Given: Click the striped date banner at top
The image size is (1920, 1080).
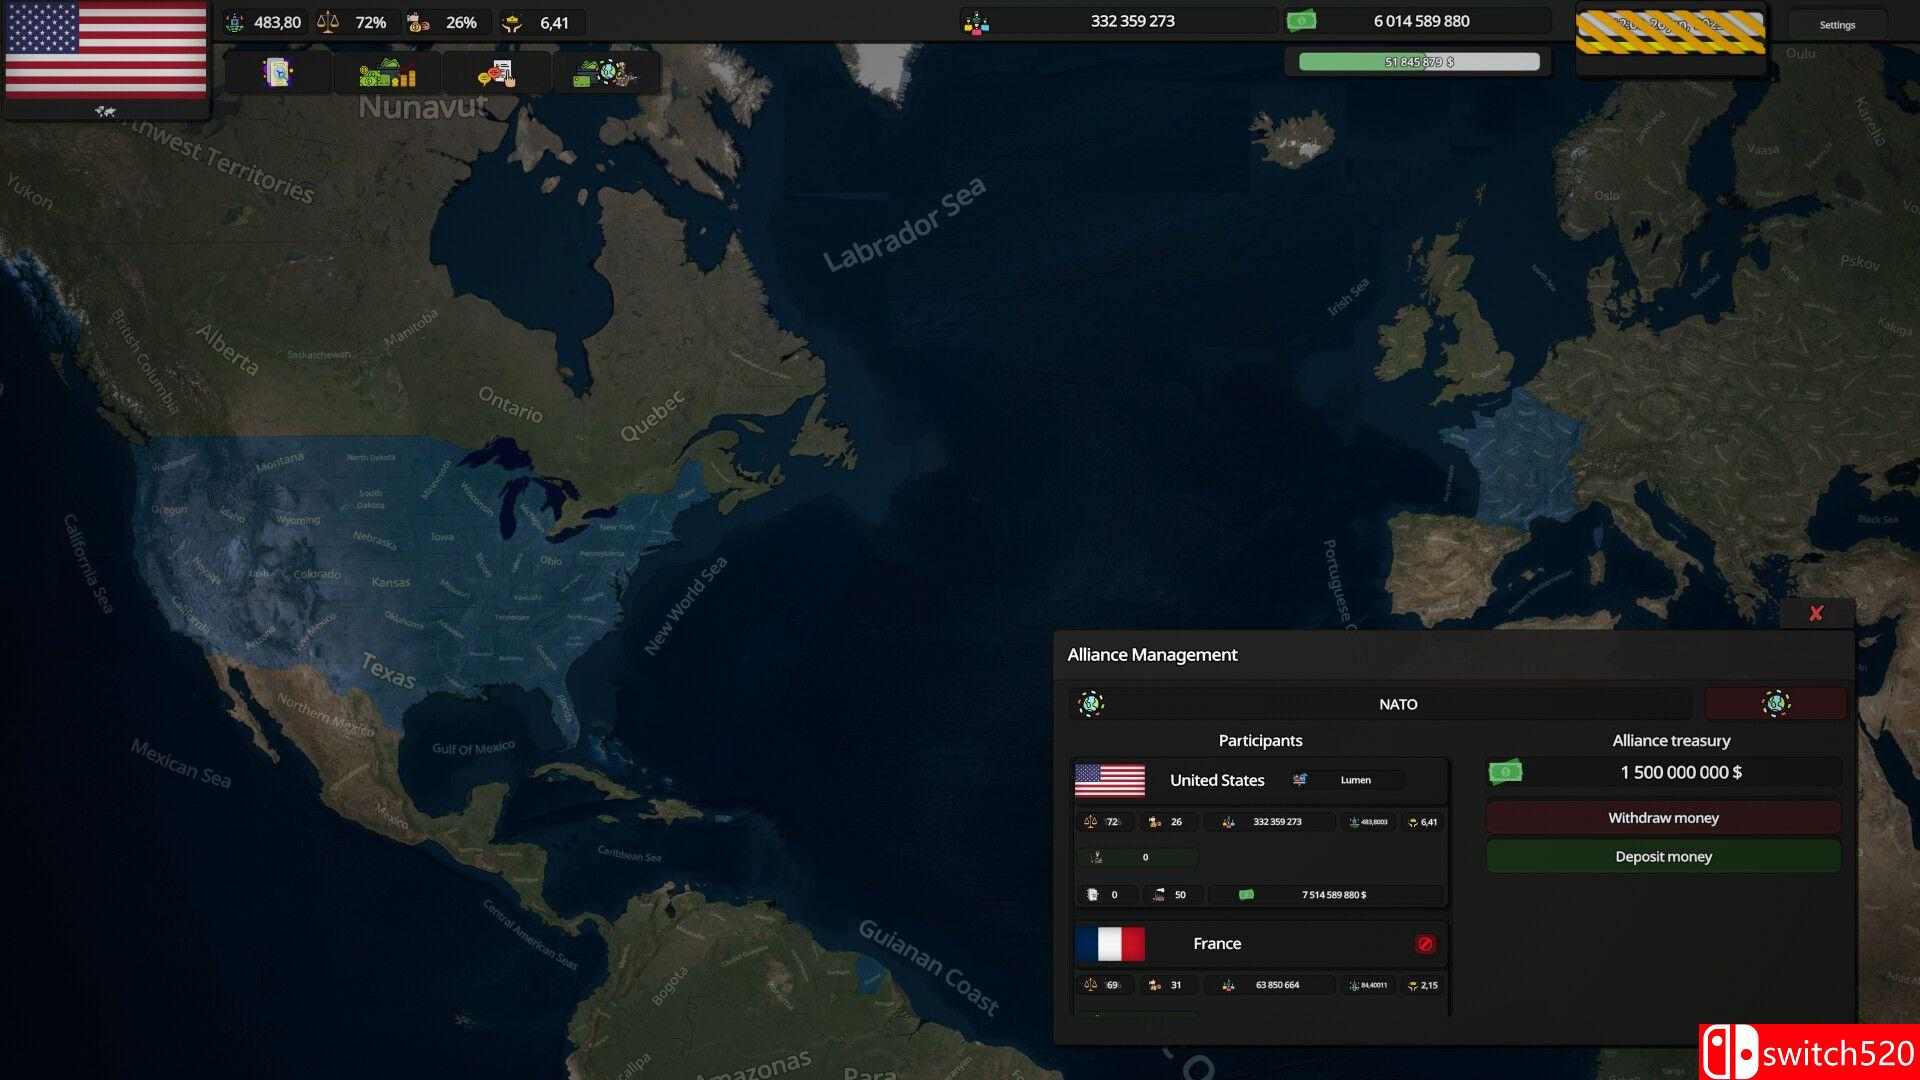Looking at the screenshot, I should point(1670,32).
